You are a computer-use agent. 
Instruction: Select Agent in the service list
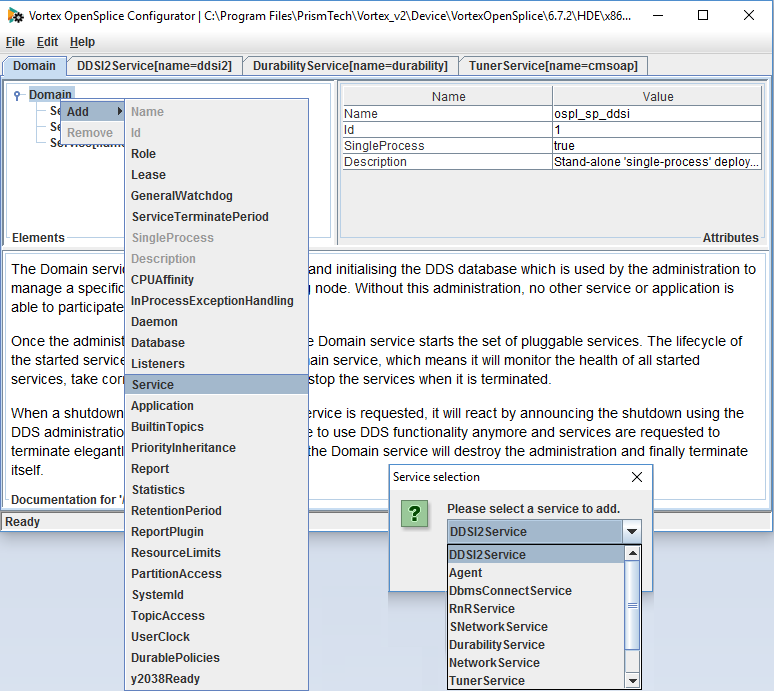(536, 573)
